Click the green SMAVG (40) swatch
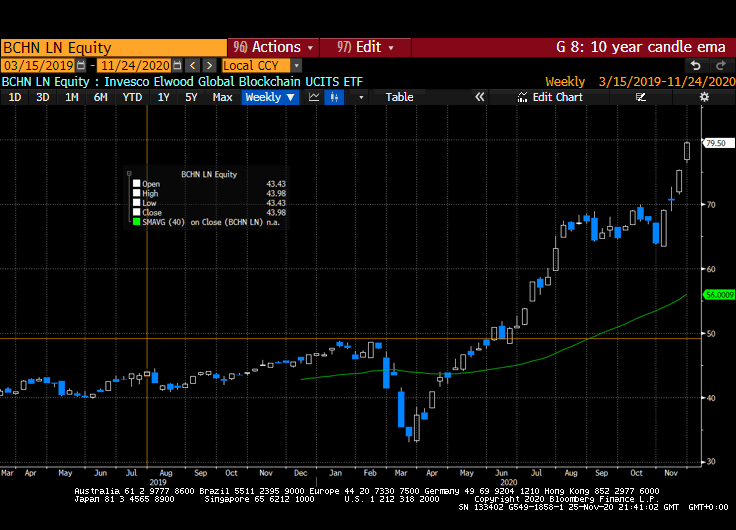 (x=137, y=222)
